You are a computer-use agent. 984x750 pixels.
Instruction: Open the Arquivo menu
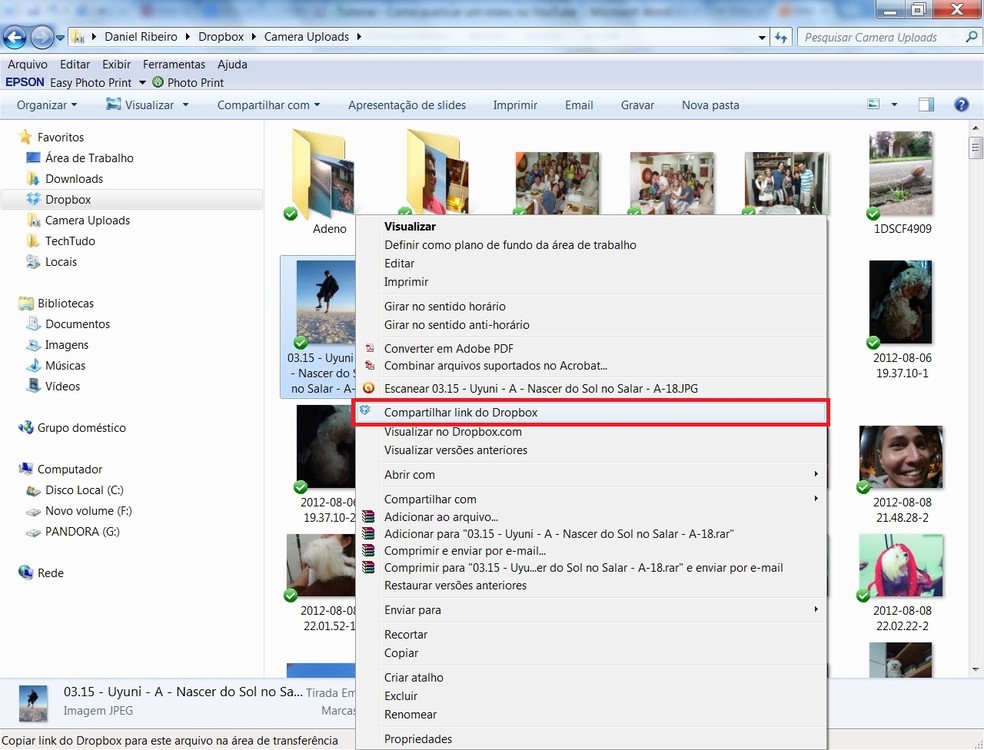click(27, 65)
